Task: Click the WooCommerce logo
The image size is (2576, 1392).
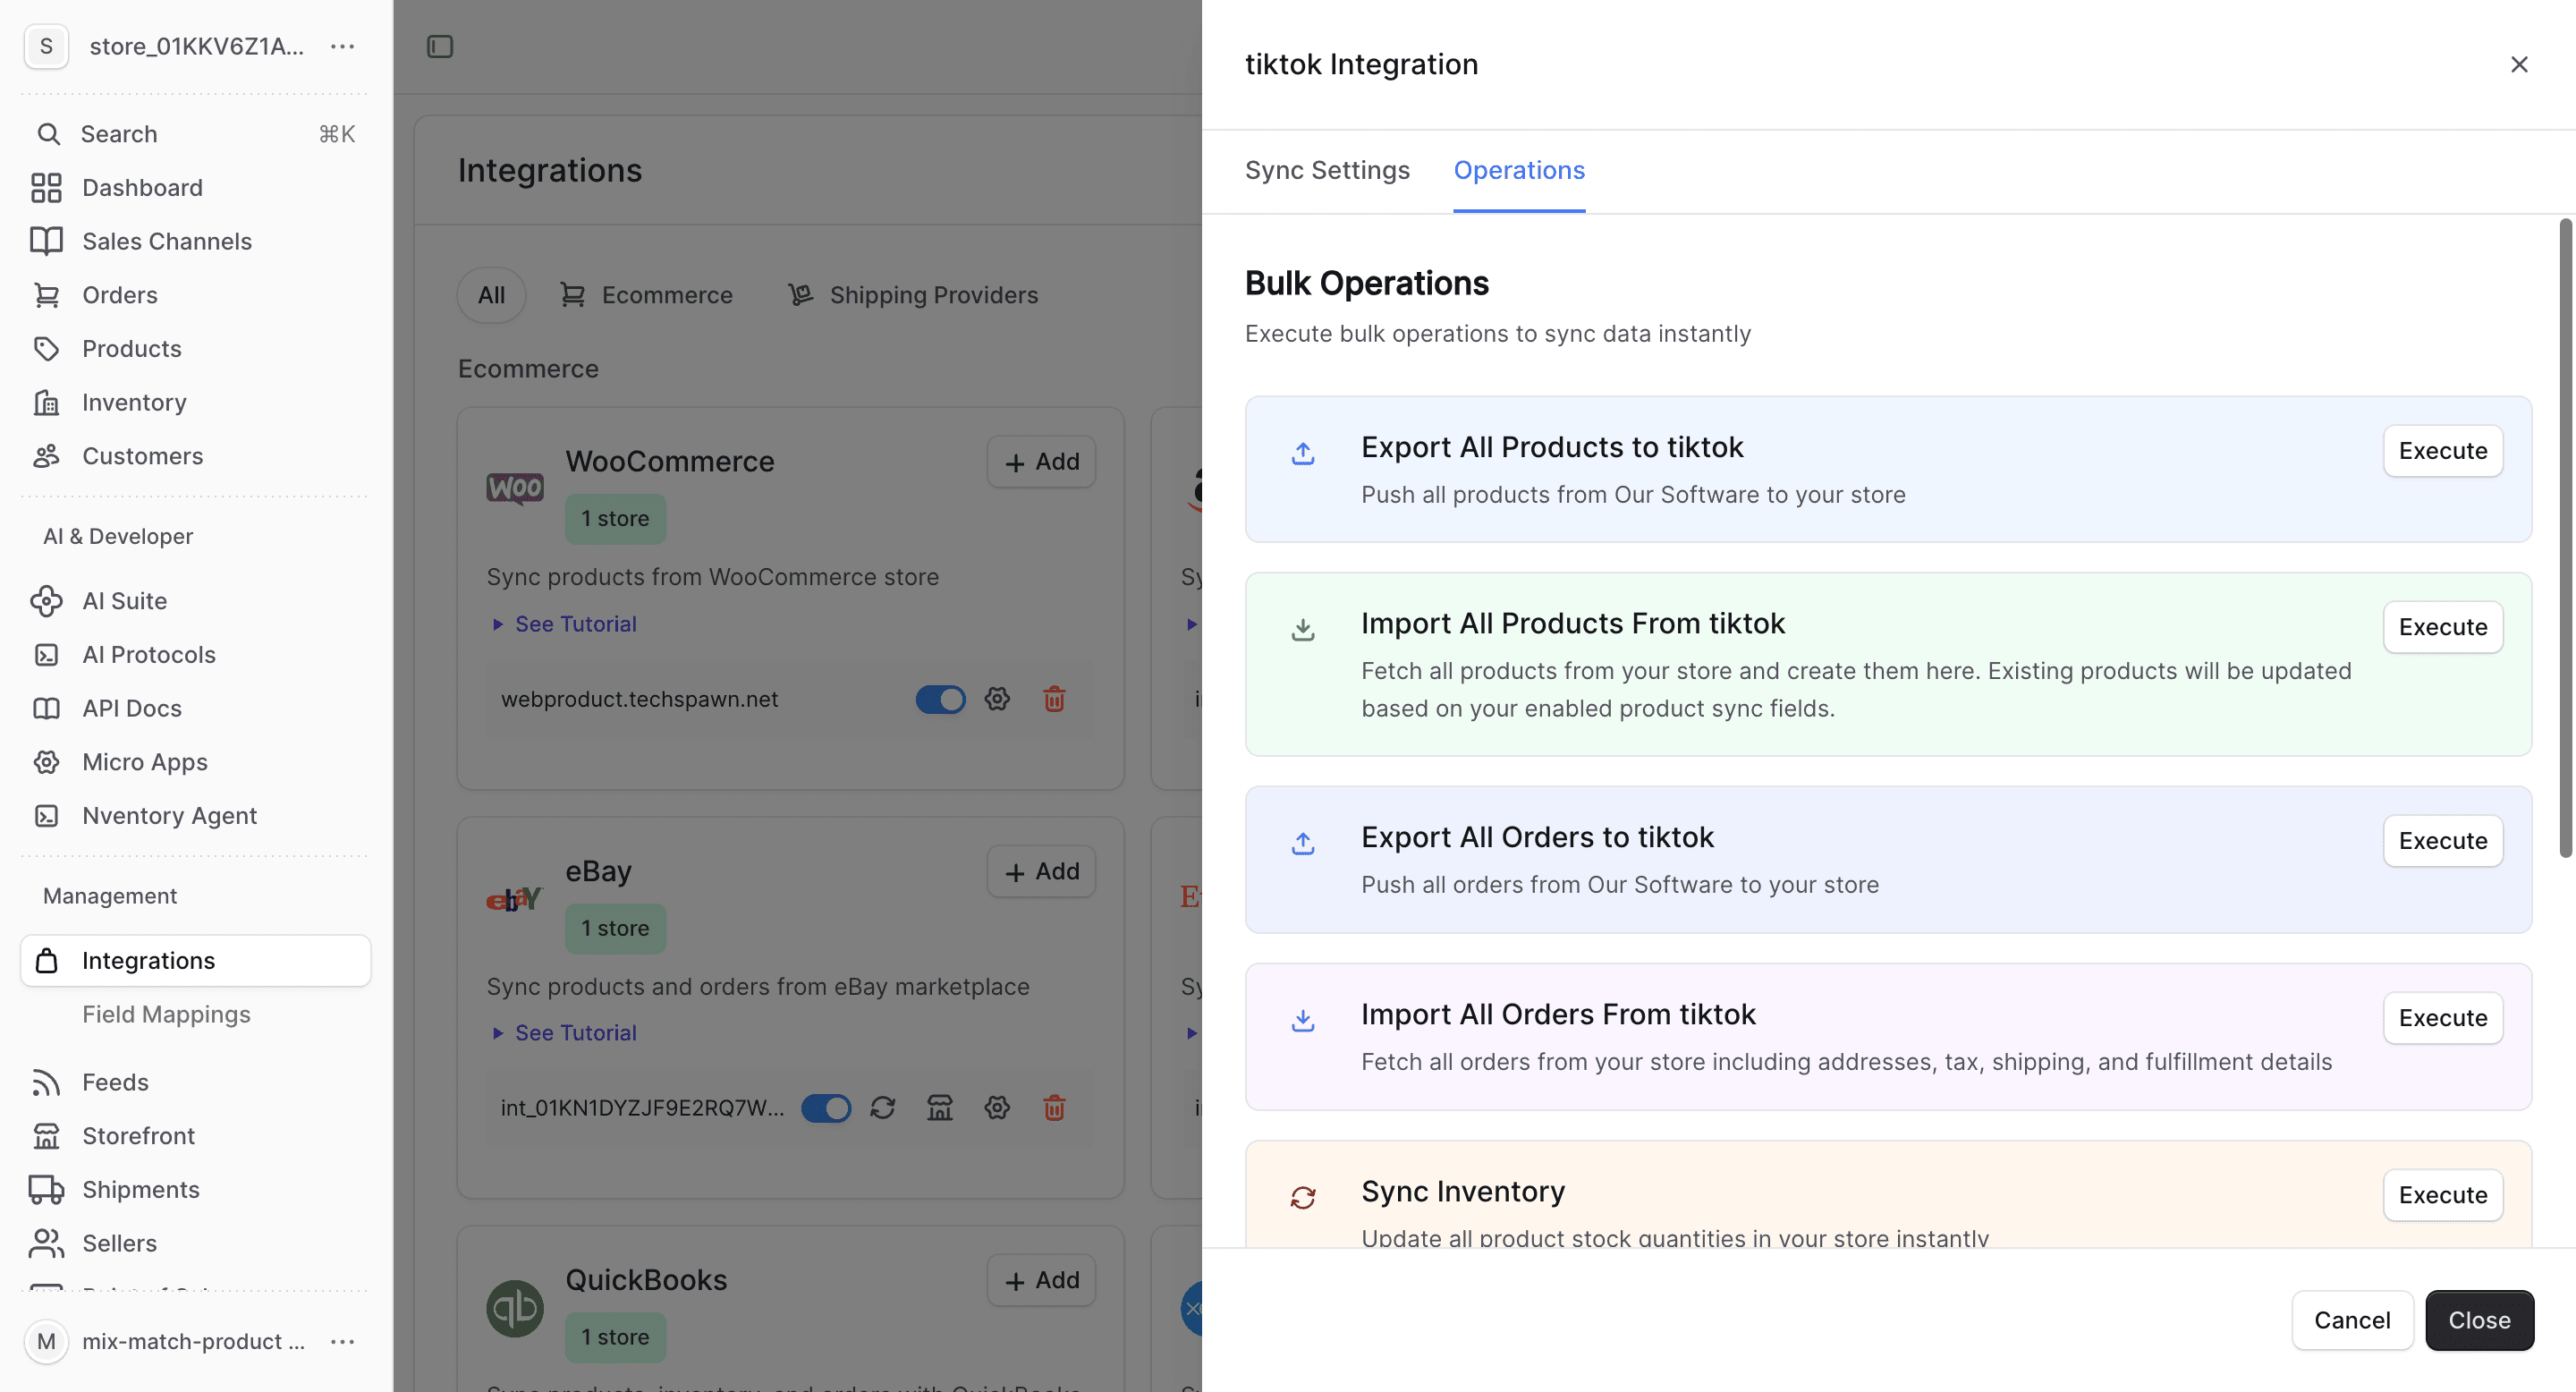Action: pos(515,488)
